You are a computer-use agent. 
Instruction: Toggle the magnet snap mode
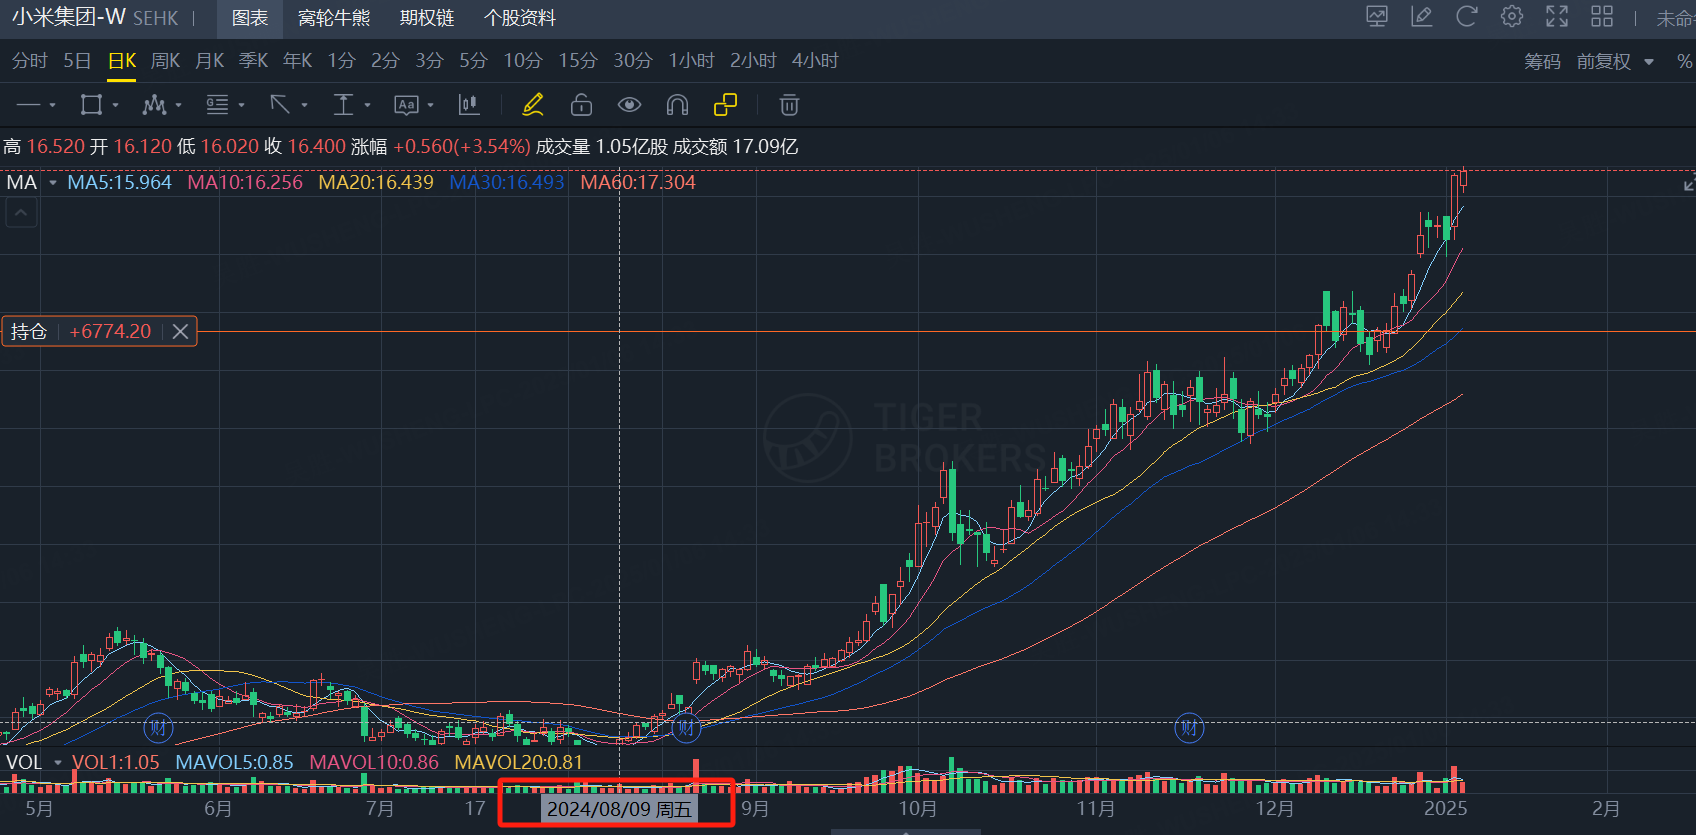677,105
